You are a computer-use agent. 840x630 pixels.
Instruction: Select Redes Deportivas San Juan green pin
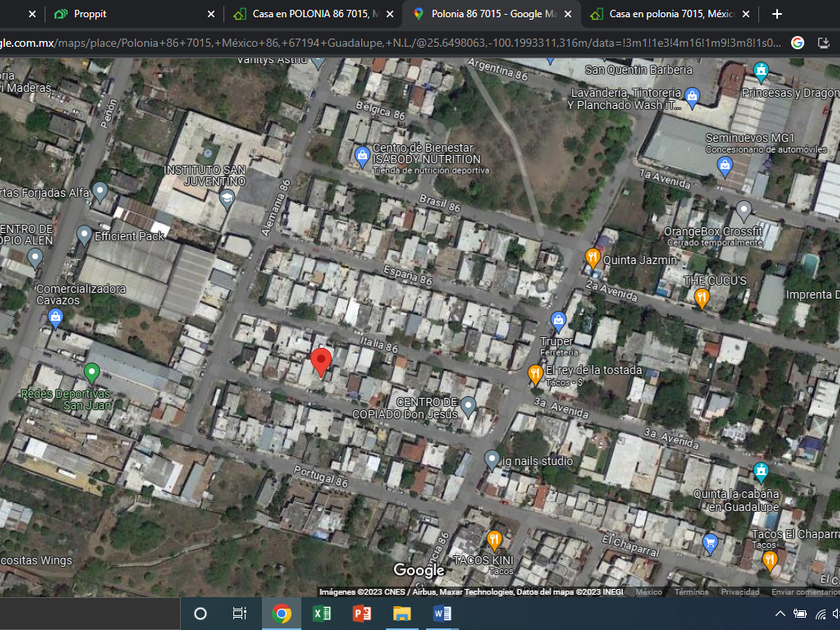click(x=92, y=373)
